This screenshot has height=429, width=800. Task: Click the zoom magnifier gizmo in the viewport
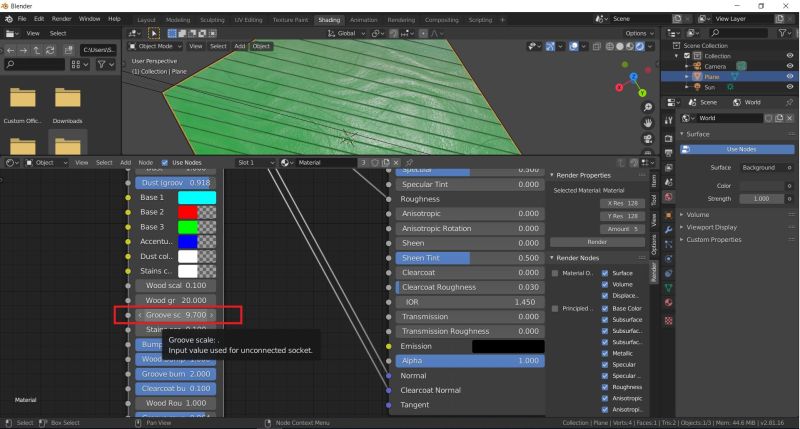click(647, 107)
